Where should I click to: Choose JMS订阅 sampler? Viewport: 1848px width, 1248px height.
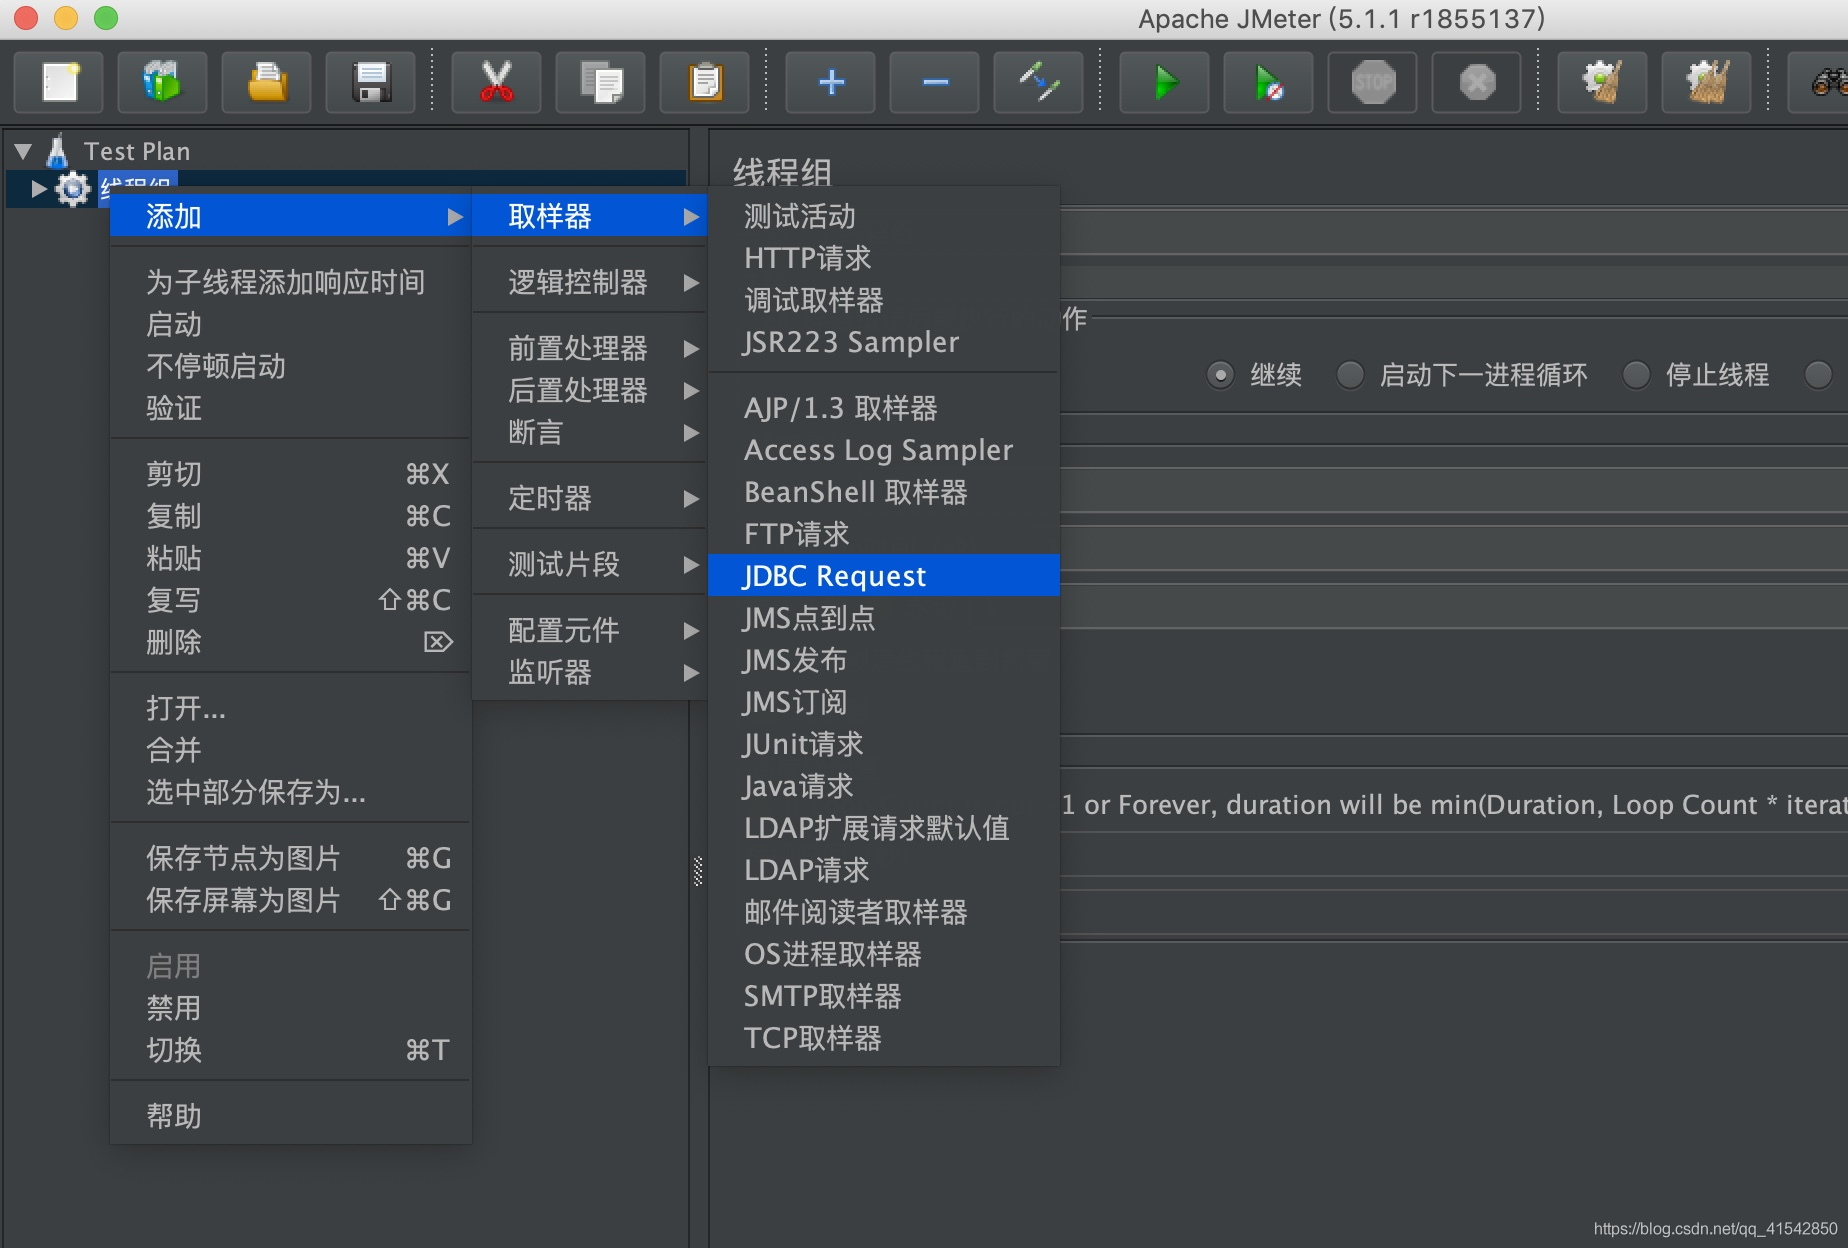click(x=884, y=702)
